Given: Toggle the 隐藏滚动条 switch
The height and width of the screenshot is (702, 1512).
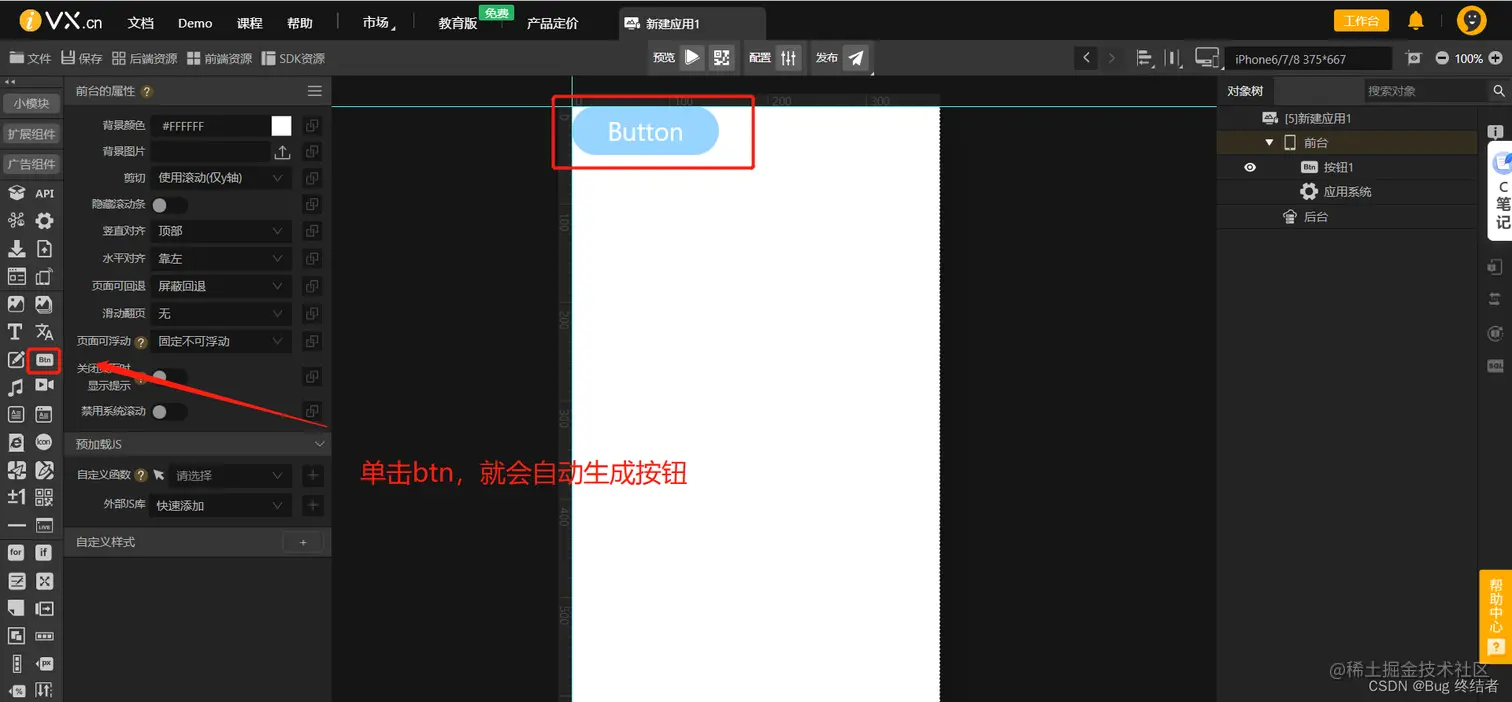Looking at the screenshot, I should click(x=168, y=204).
